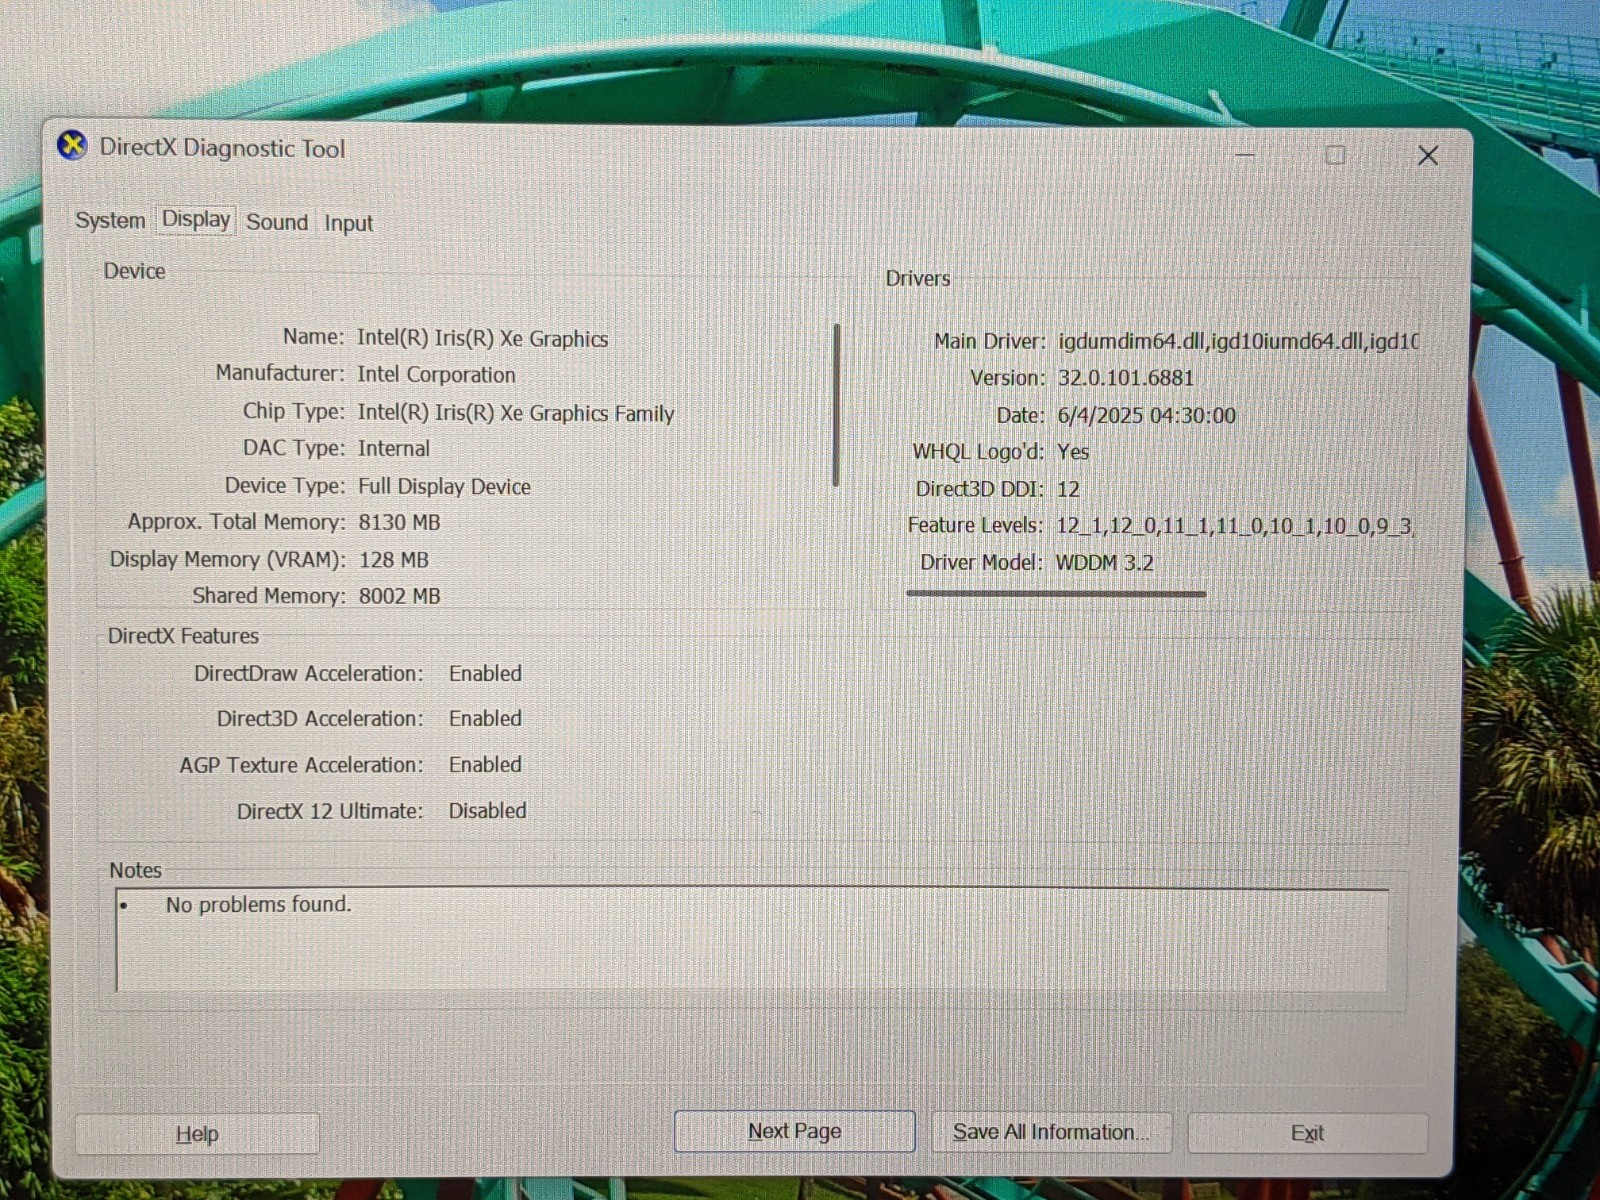Click the 'Driver Model:' label

(x=981, y=562)
